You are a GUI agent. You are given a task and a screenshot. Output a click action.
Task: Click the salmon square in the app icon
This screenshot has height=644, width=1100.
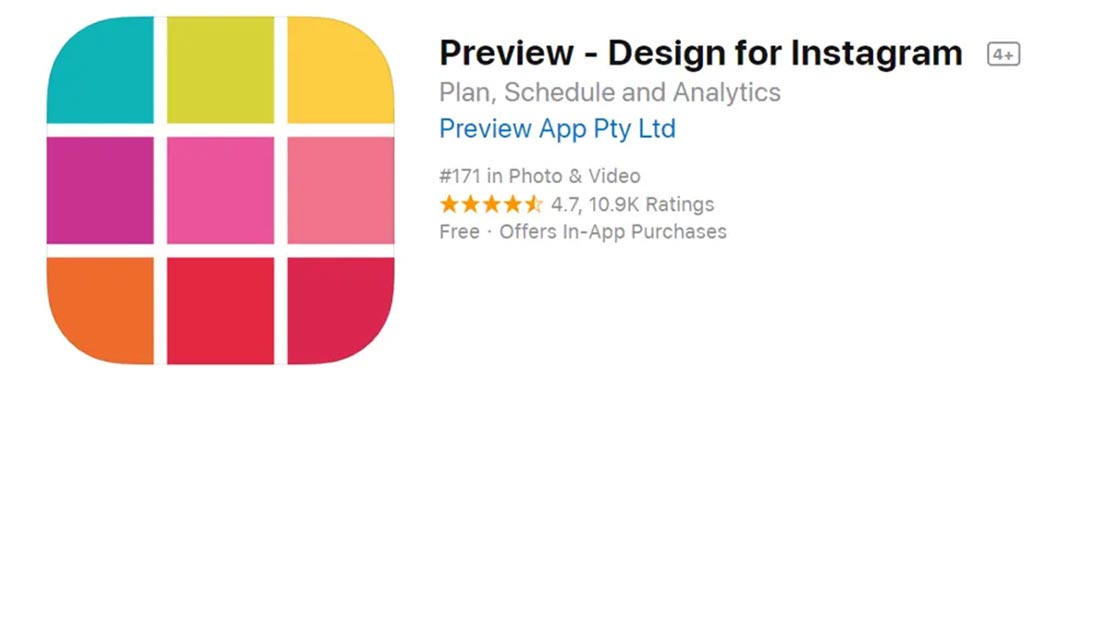(340, 190)
